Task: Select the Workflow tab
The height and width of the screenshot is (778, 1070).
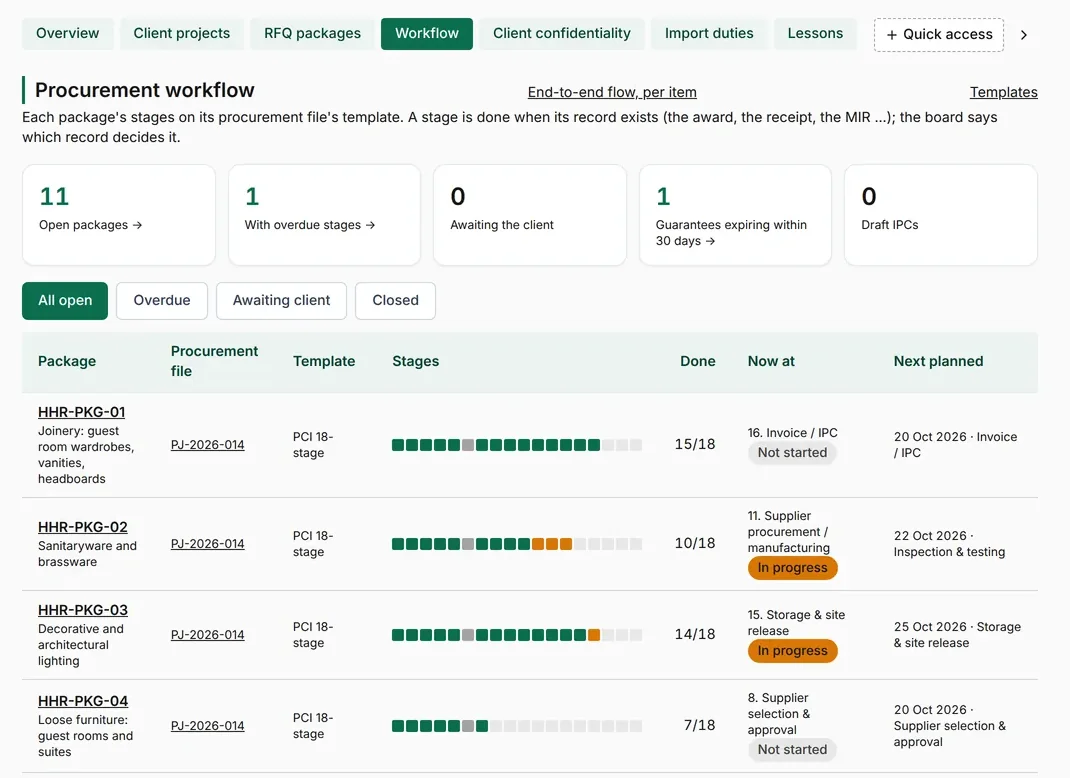Action: pyautogui.click(x=426, y=33)
